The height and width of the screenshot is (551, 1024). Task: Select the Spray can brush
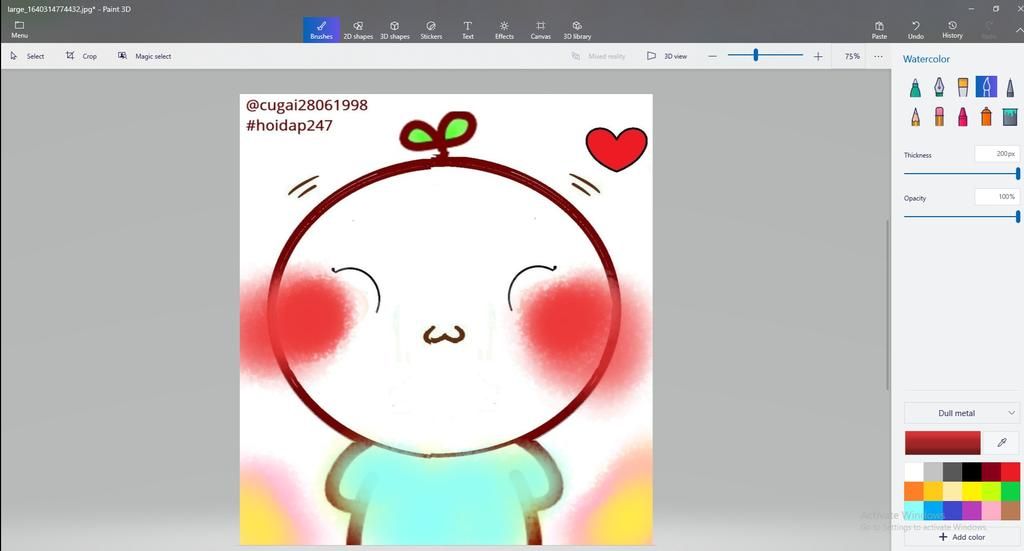(986, 116)
